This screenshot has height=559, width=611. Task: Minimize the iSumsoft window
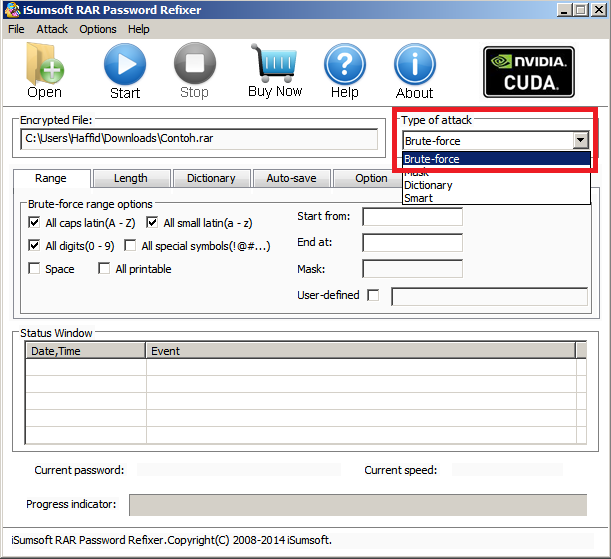pos(563,10)
